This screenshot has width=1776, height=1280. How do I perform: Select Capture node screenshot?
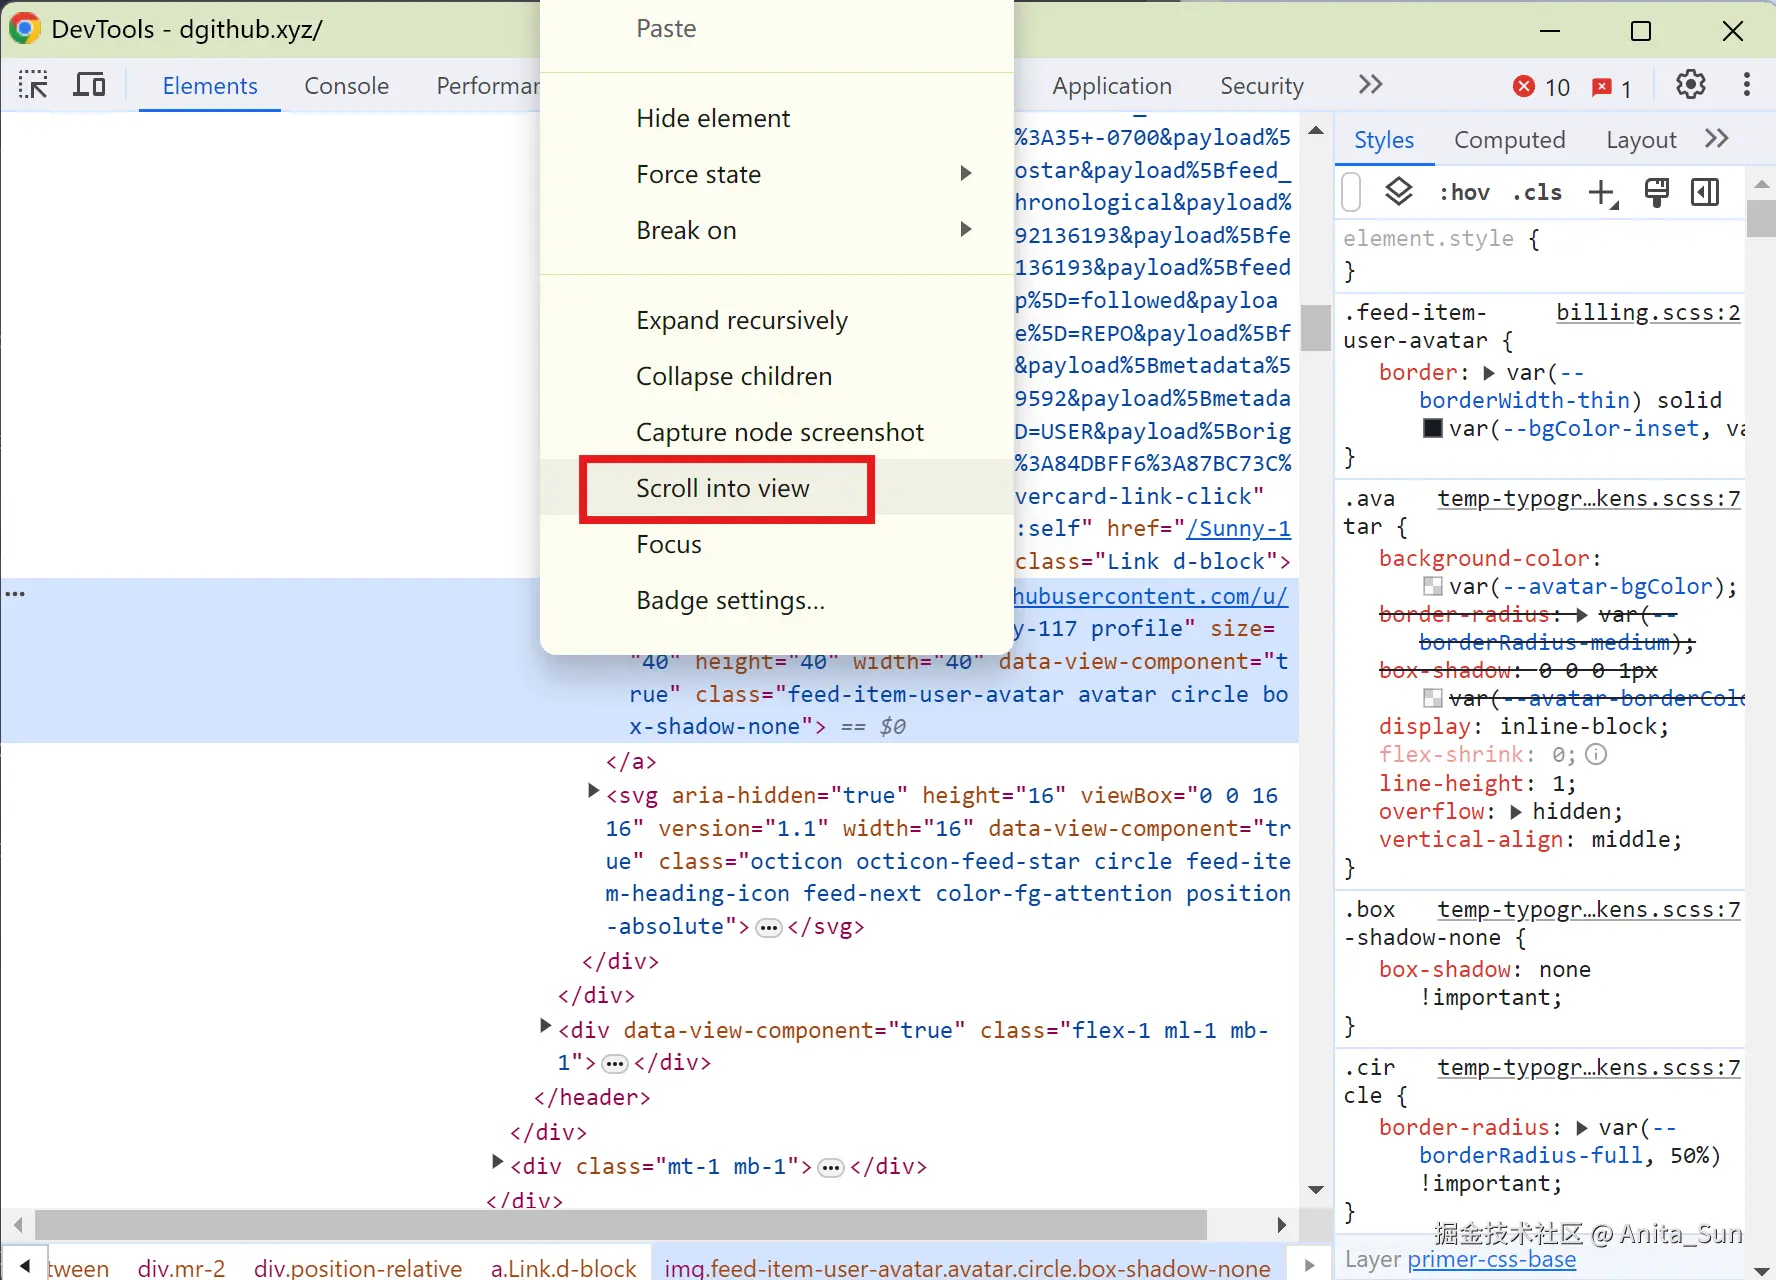[x=777, y=432]
